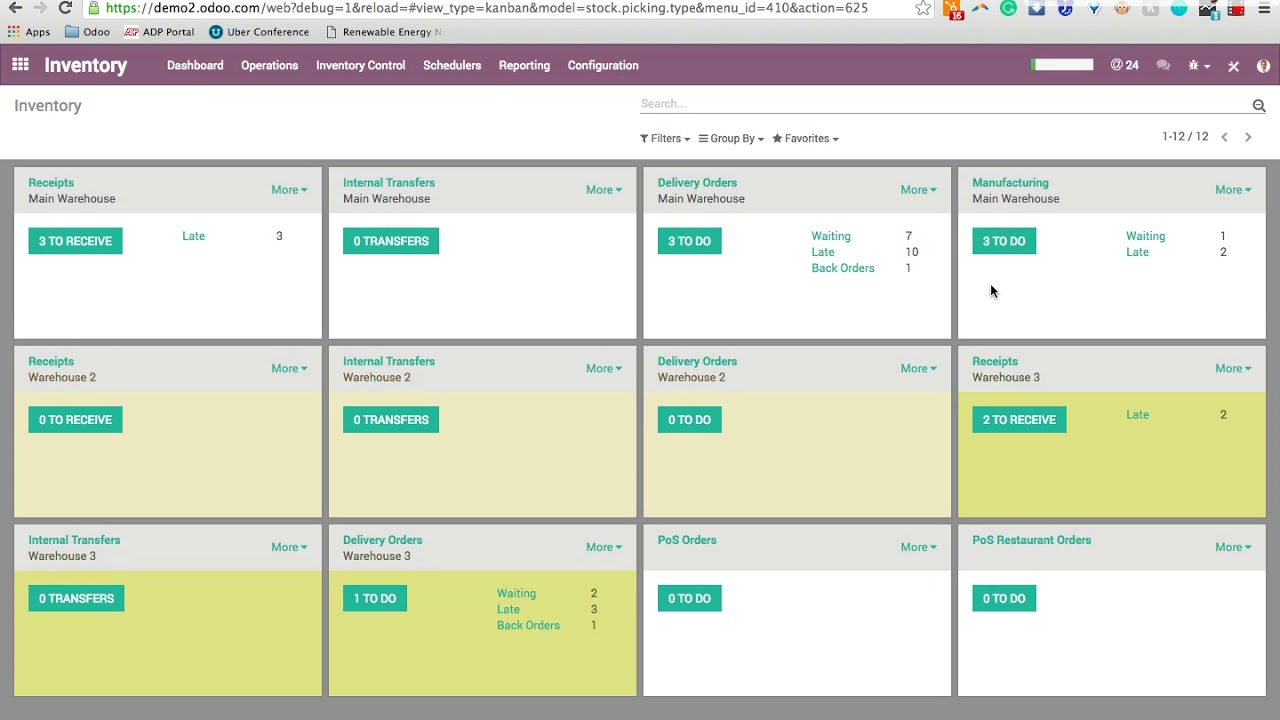Viewport: 1280px width, 720px height.
Task: Open More on Manufacturing card
Action: coord(1233,190)
